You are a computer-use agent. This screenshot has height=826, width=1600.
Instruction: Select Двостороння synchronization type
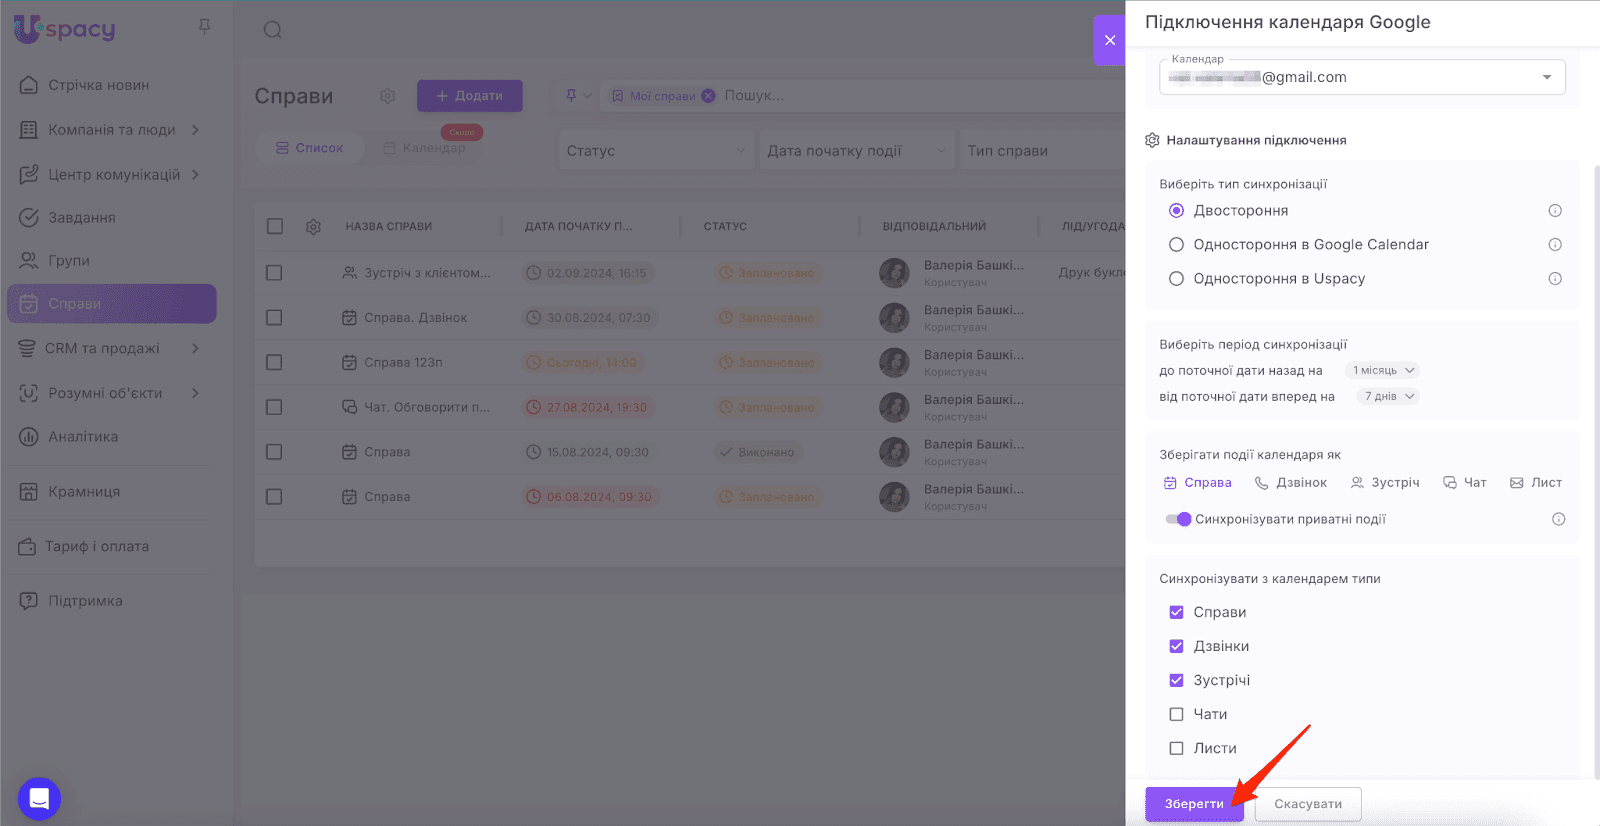1176,211
